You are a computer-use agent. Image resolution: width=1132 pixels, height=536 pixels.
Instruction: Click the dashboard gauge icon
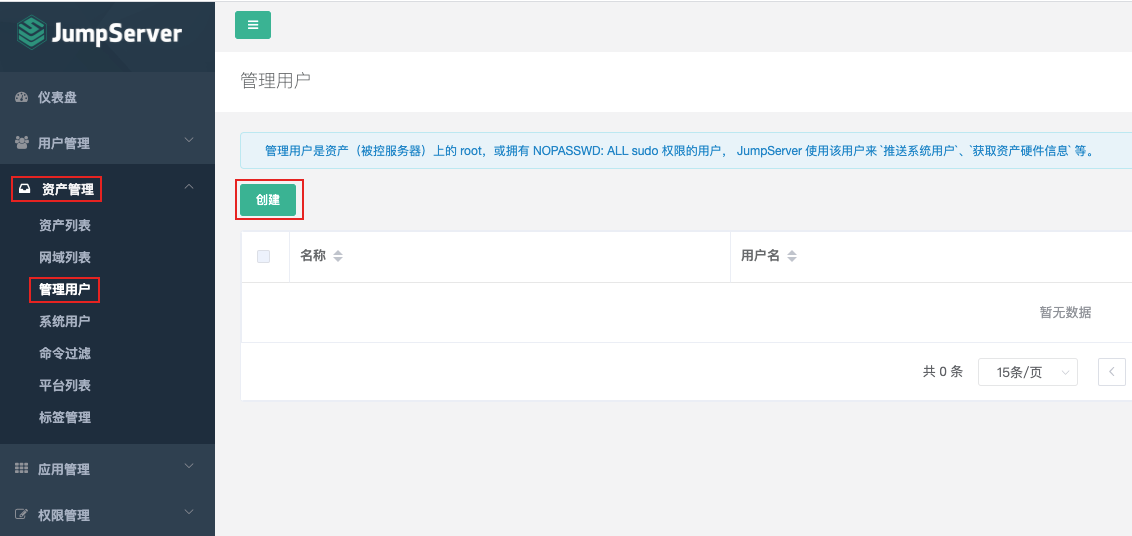(x=22, y=98)
